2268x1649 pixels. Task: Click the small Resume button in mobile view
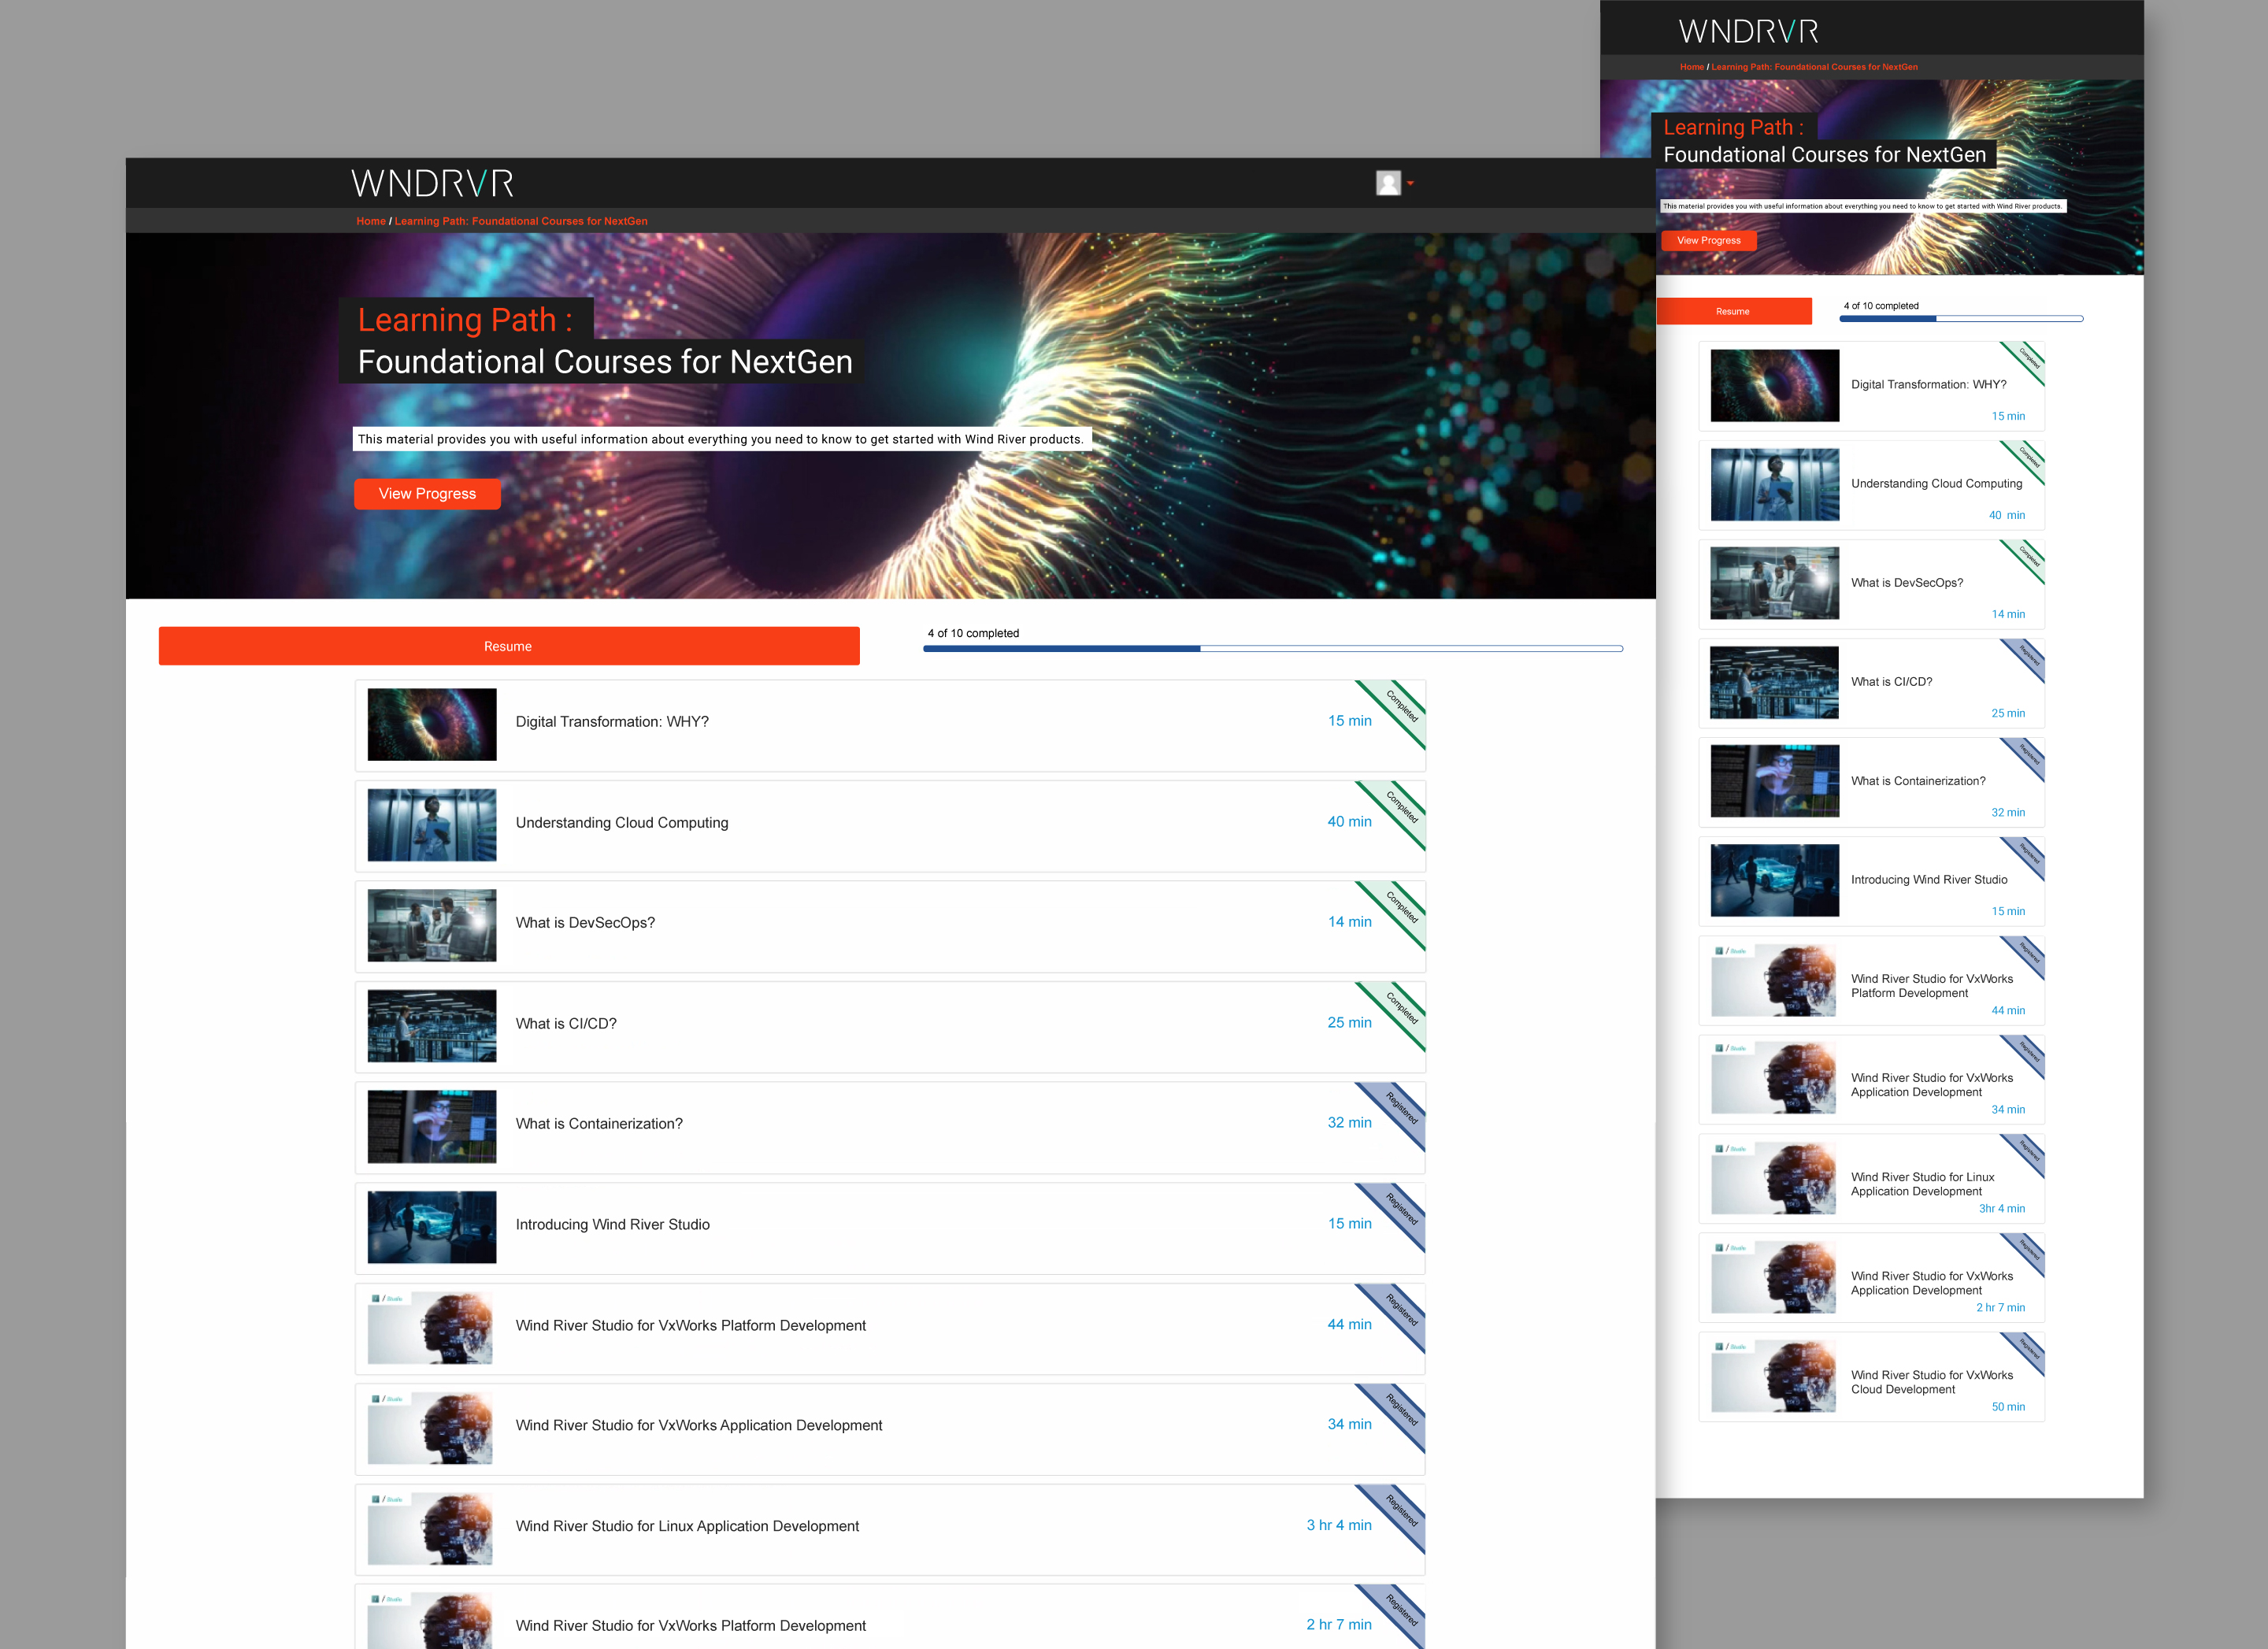coord(1733,312)
